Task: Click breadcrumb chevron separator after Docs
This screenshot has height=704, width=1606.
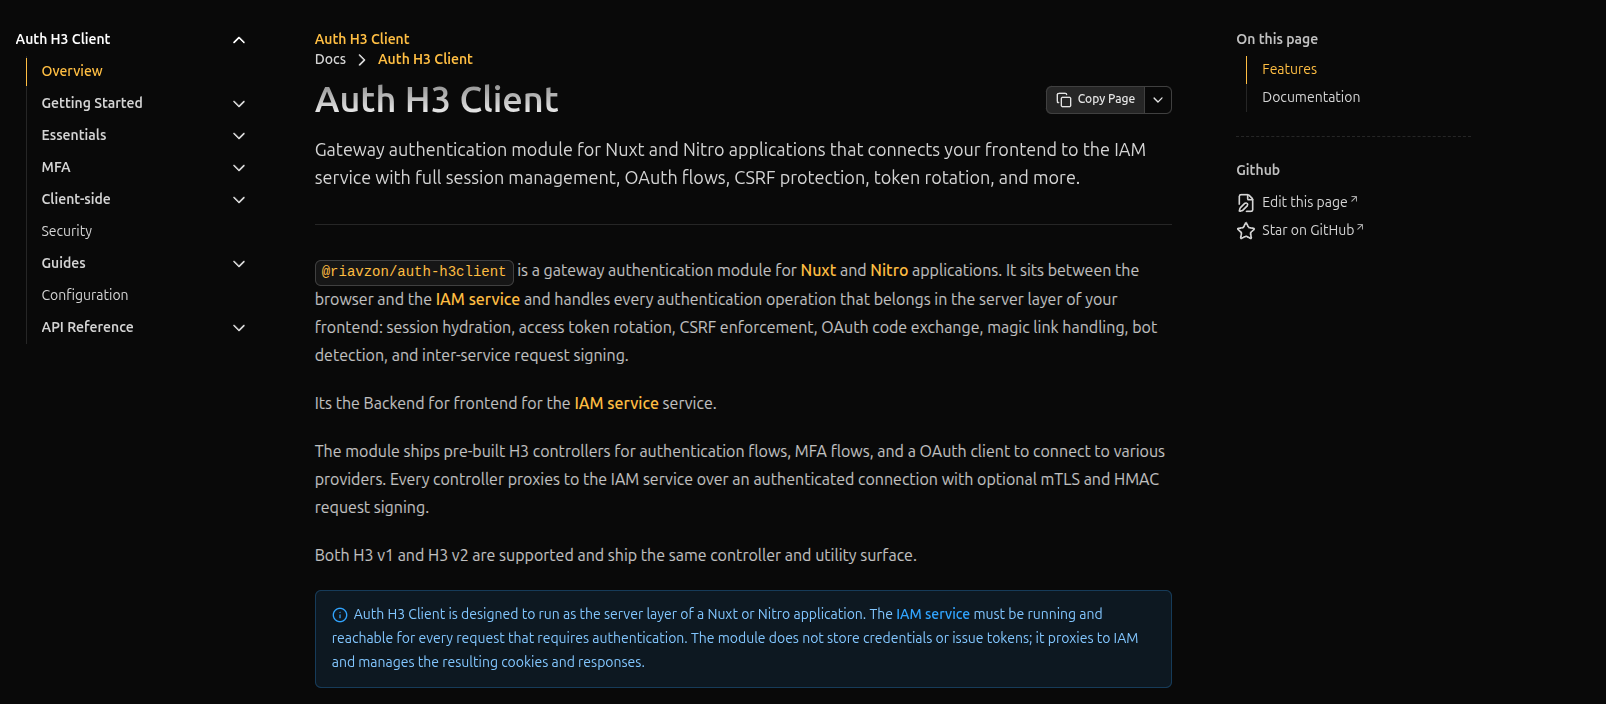Action: pos(362,60)
